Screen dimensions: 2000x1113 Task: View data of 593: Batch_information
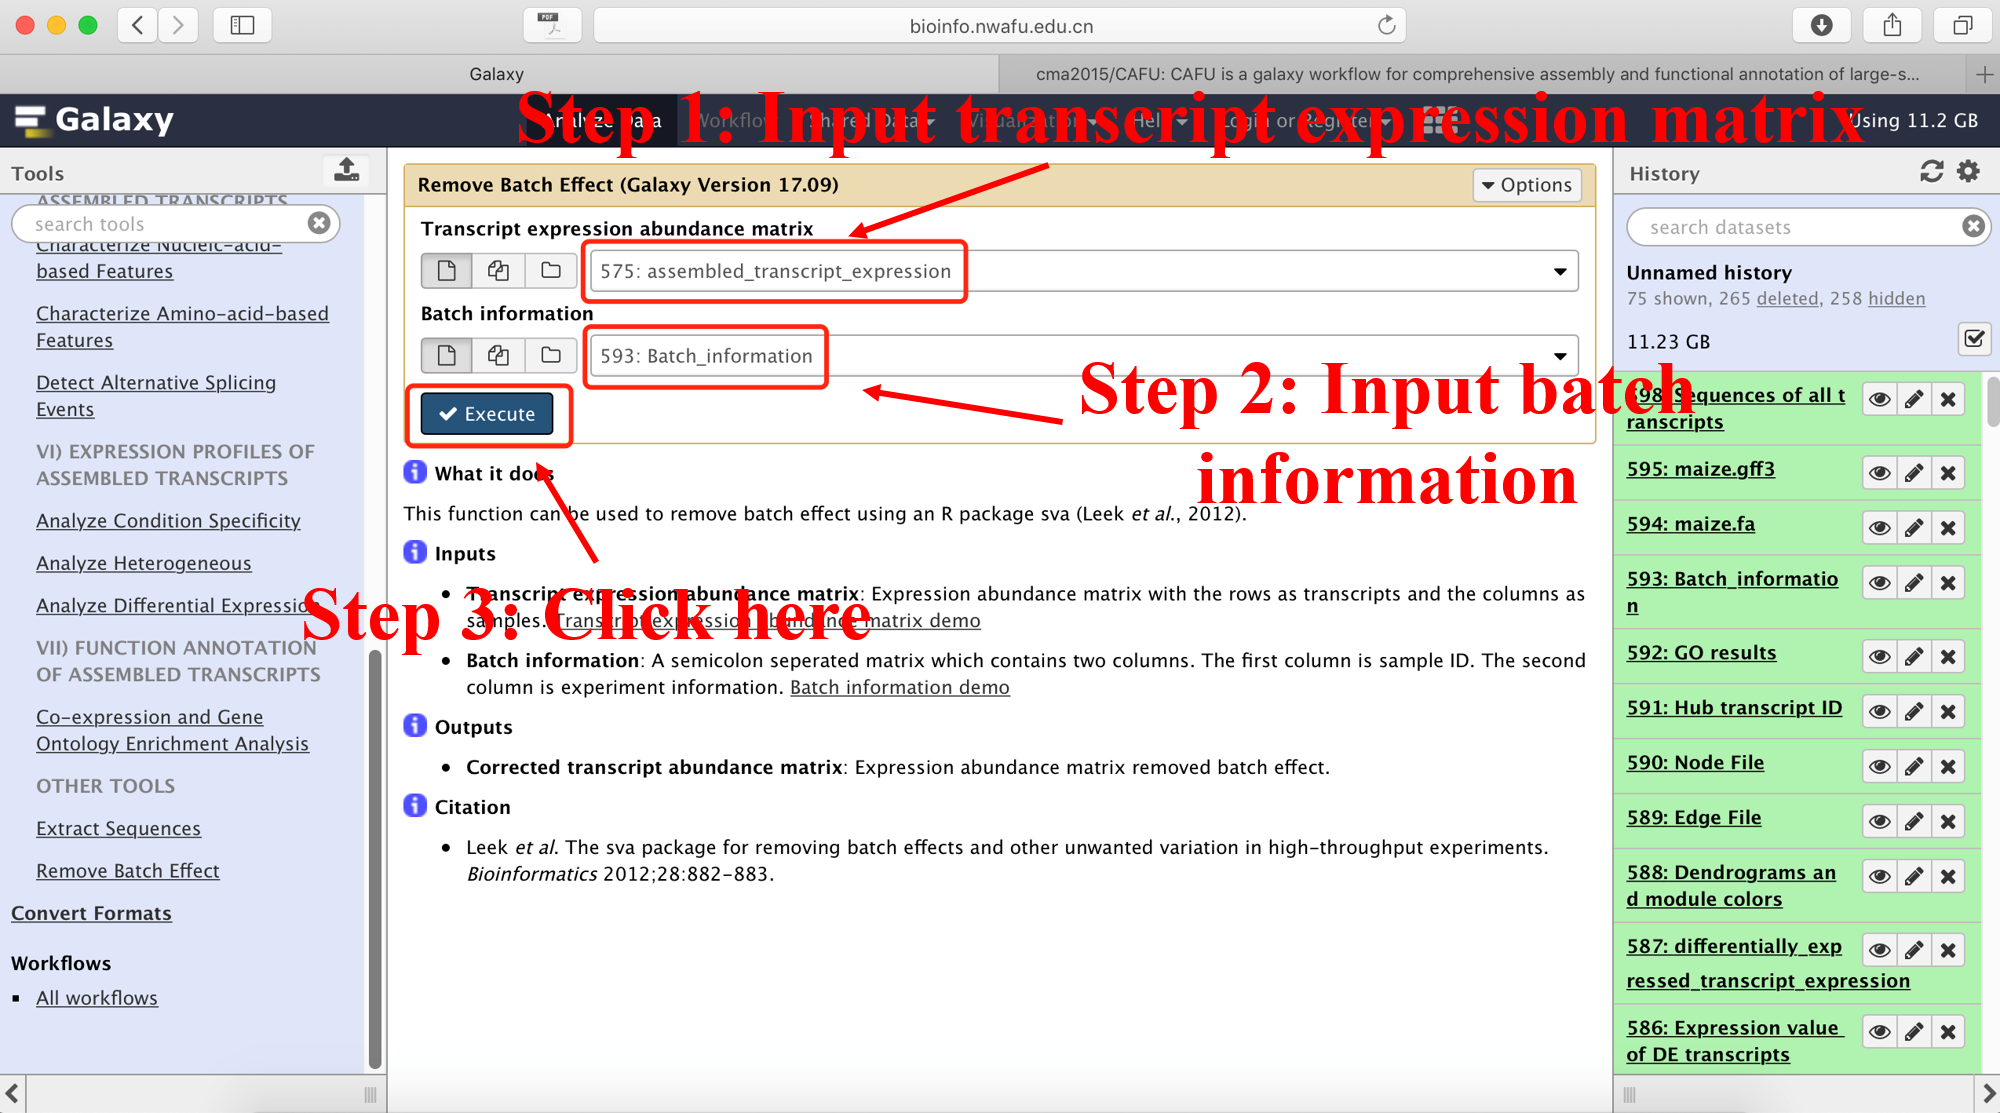click(x=1880, y=583)
